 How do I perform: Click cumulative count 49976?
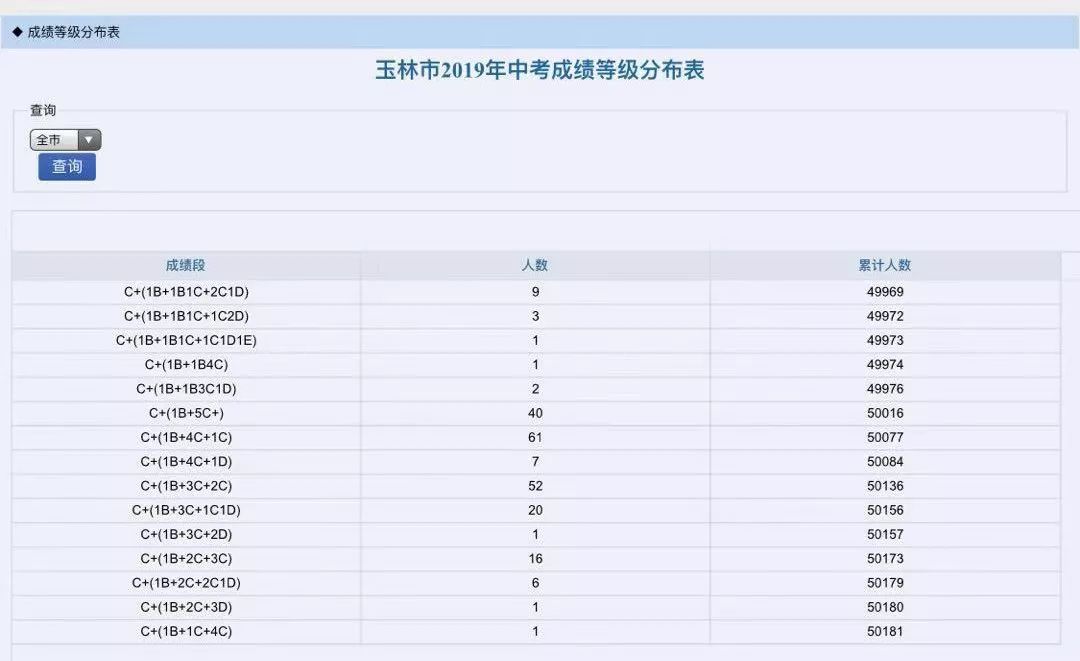tap(885, 389)
